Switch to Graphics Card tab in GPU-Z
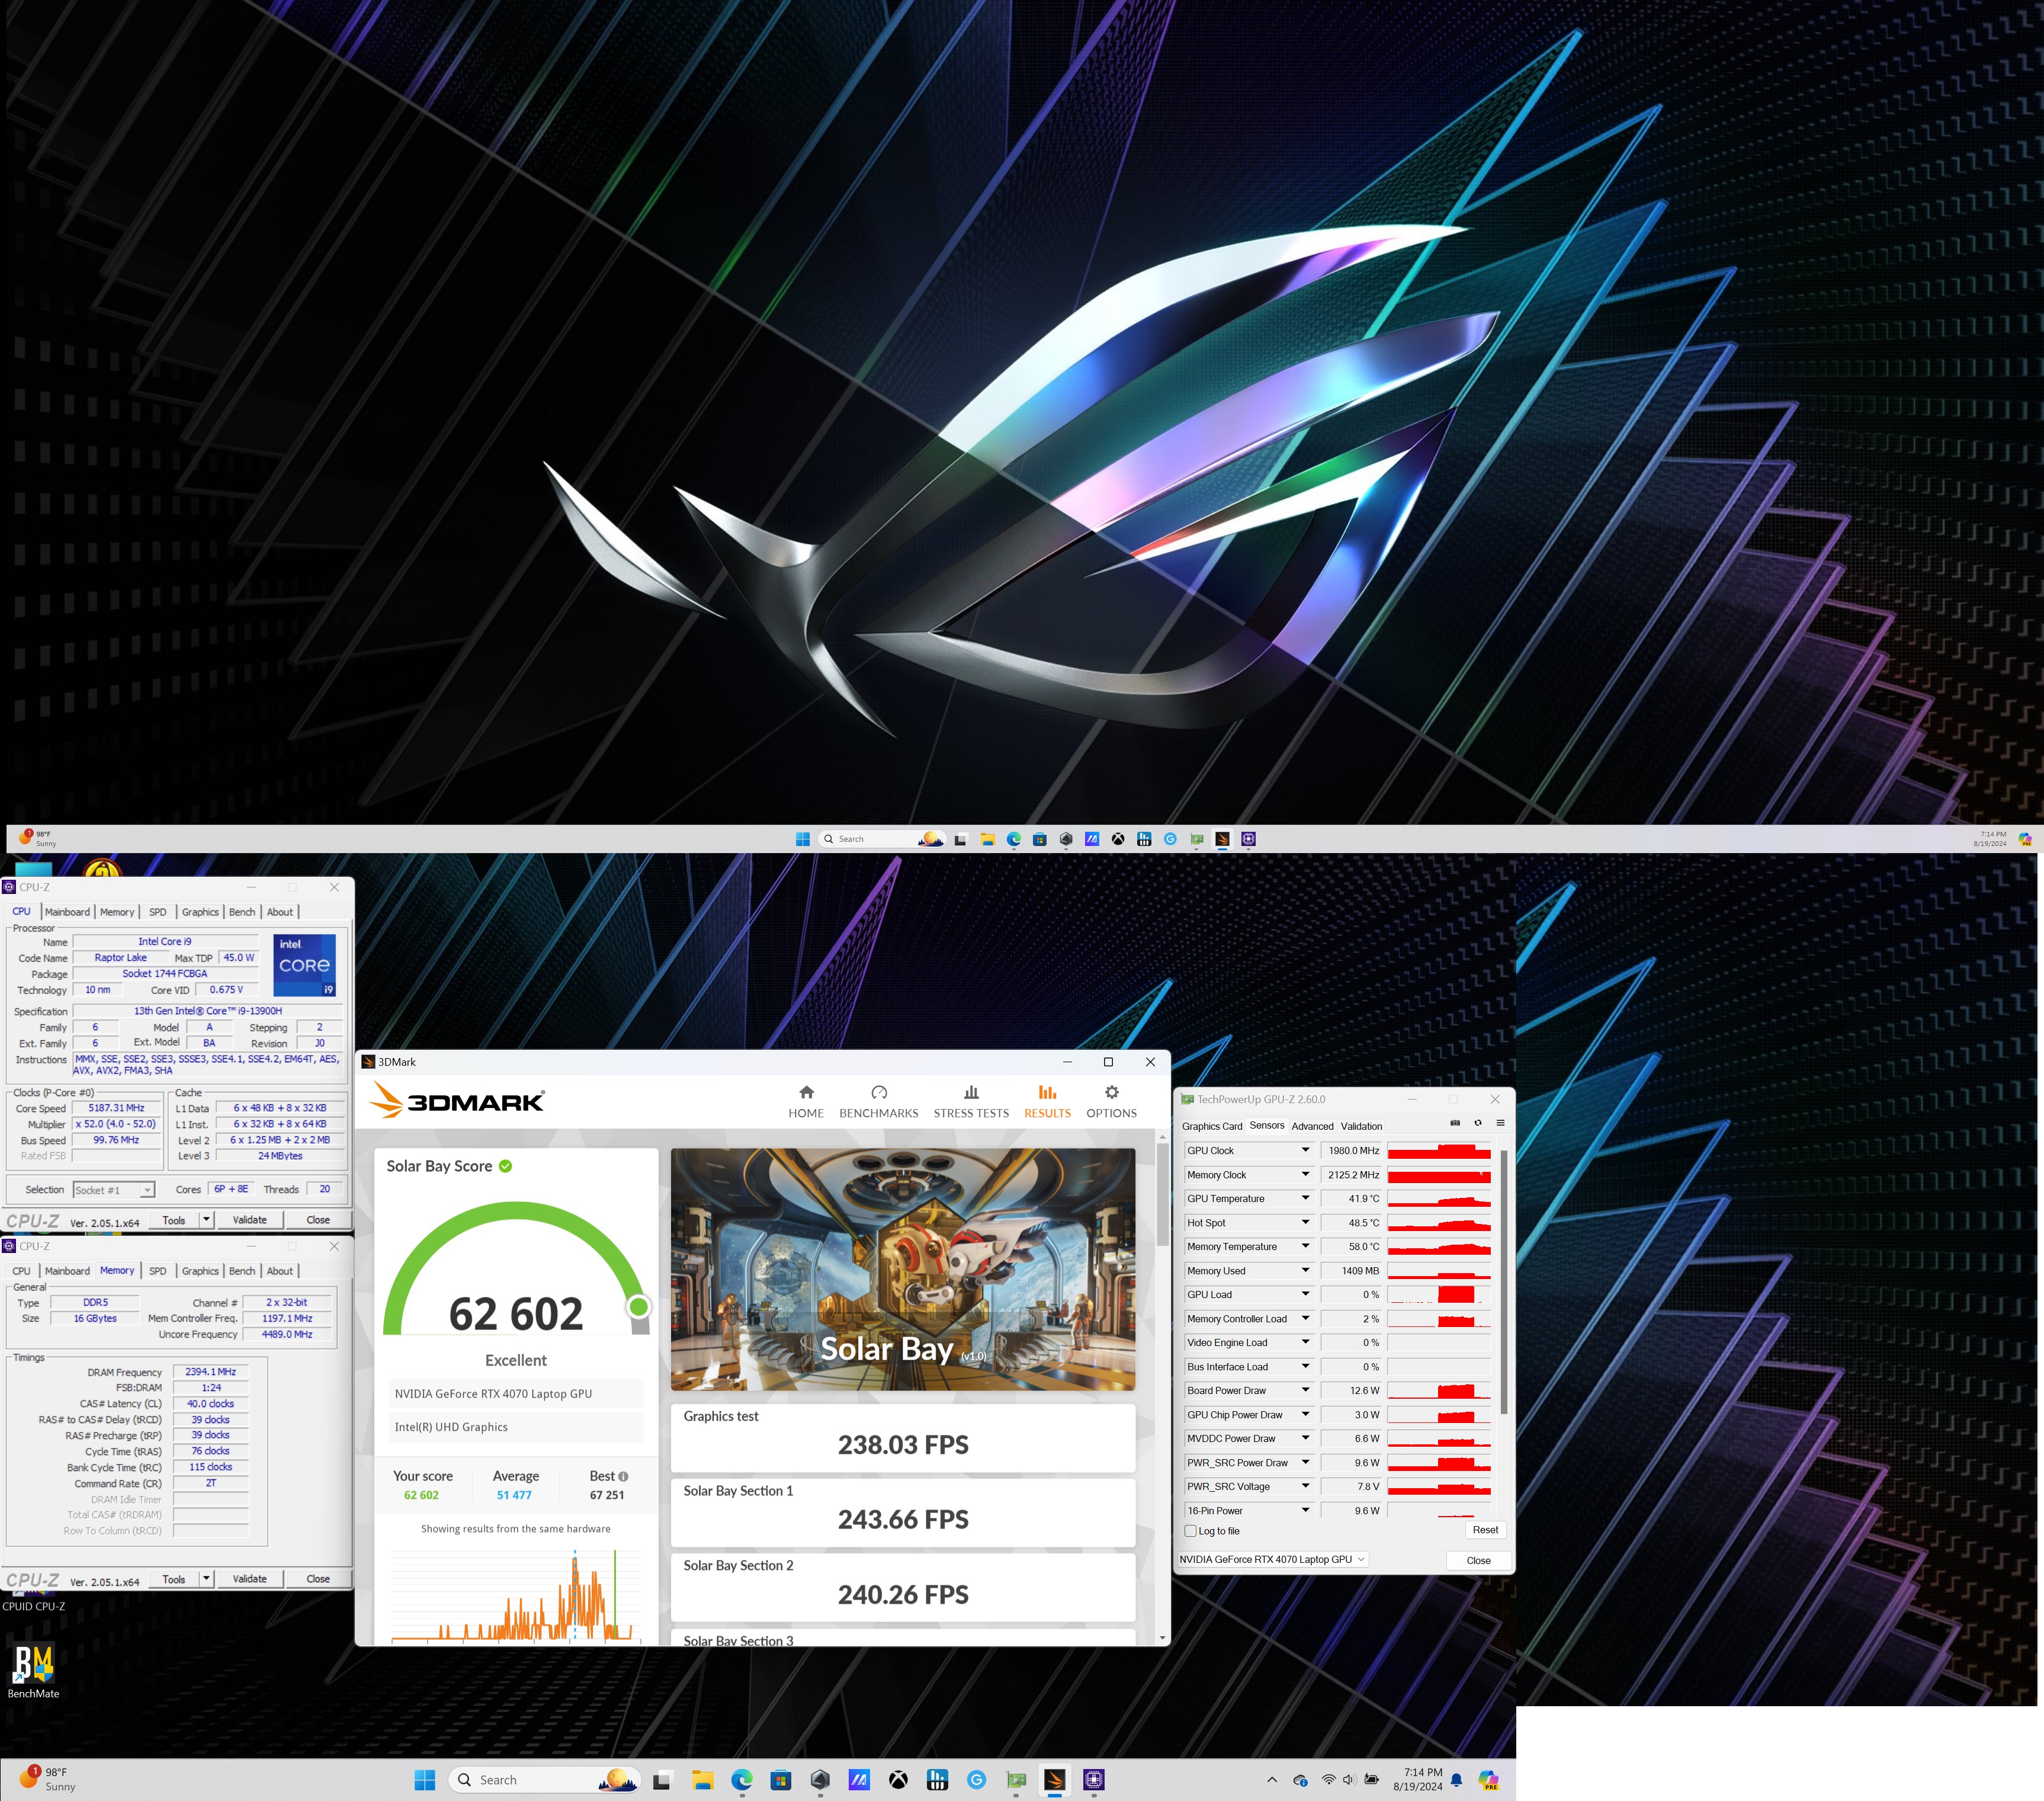The height and width of the screenshot is (1801, 2044). pos(1212,1126)
